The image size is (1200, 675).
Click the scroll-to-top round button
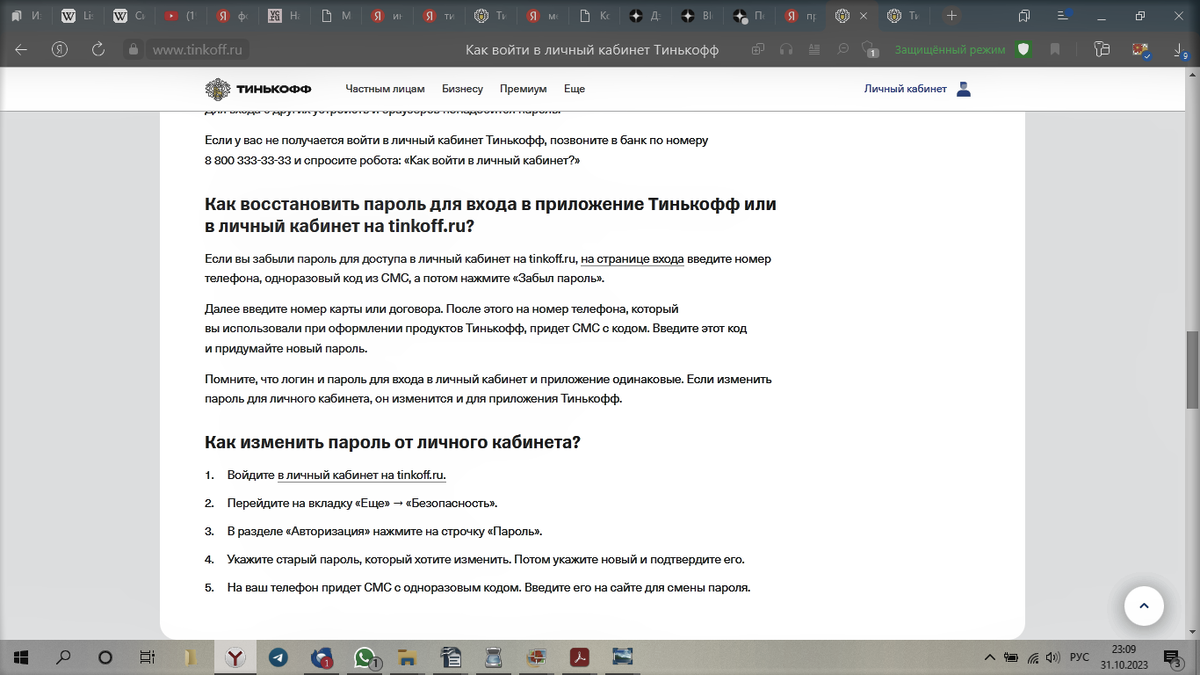[x=1144, y=606]
